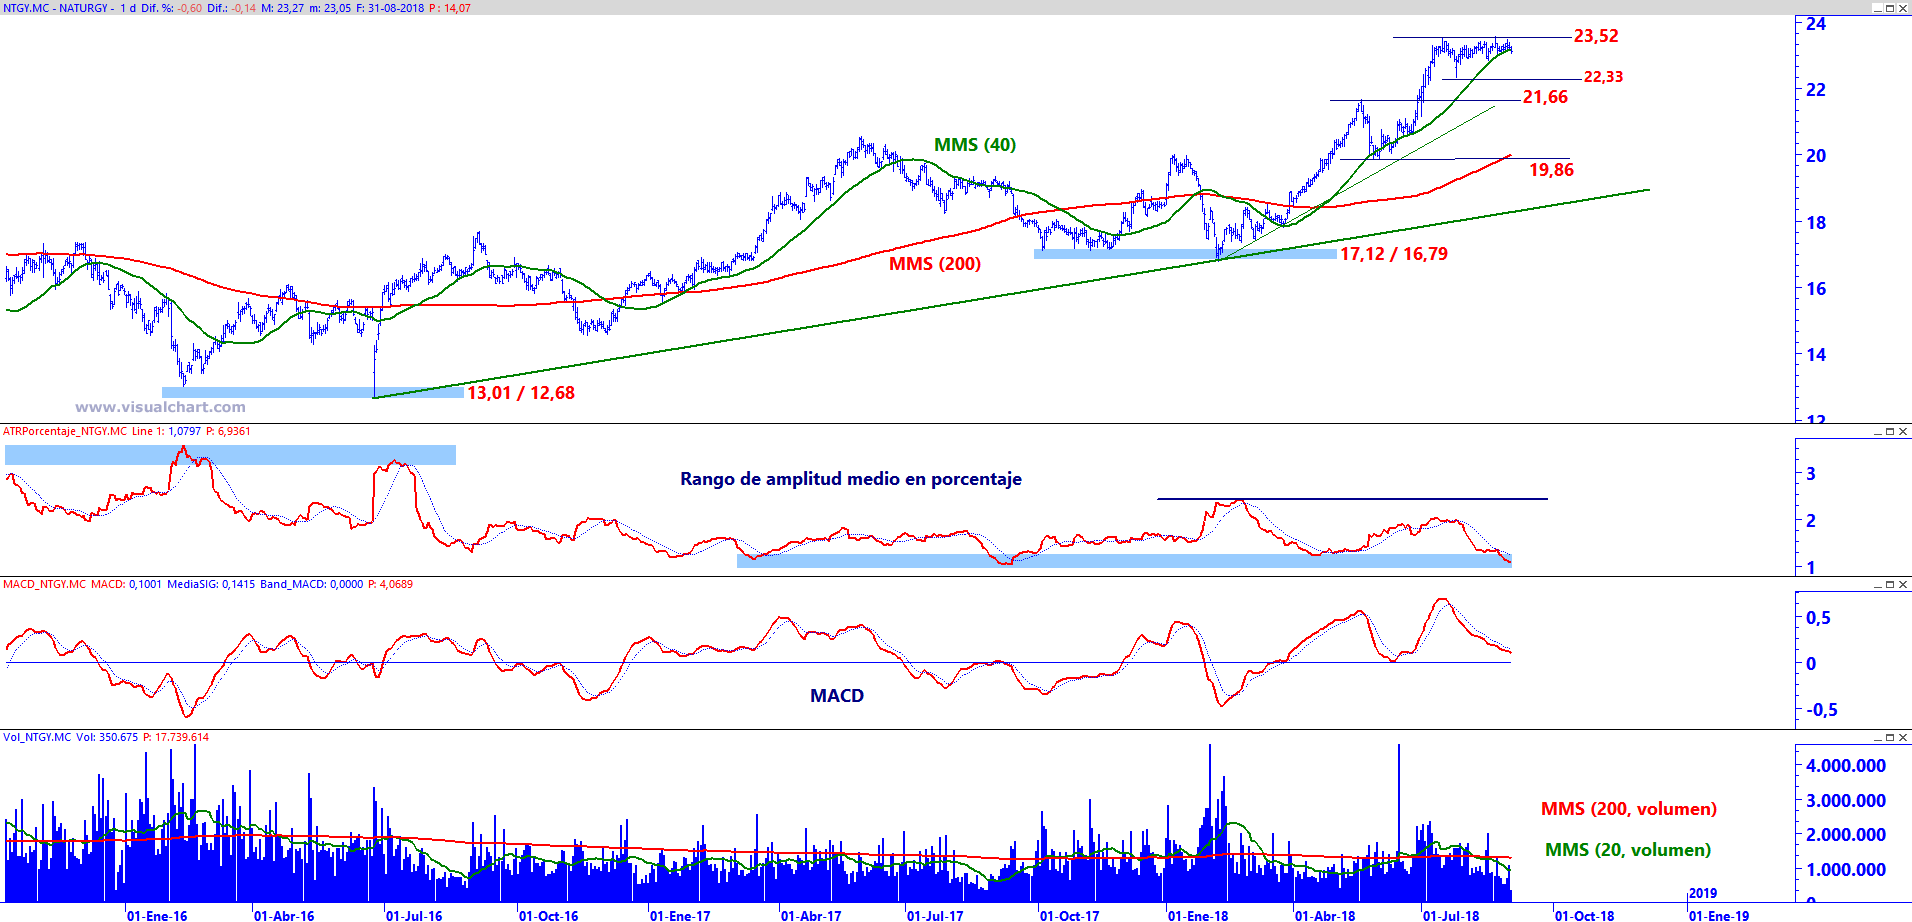Select the Vol_NTGY.MC panel title

[x=37, y=737]
